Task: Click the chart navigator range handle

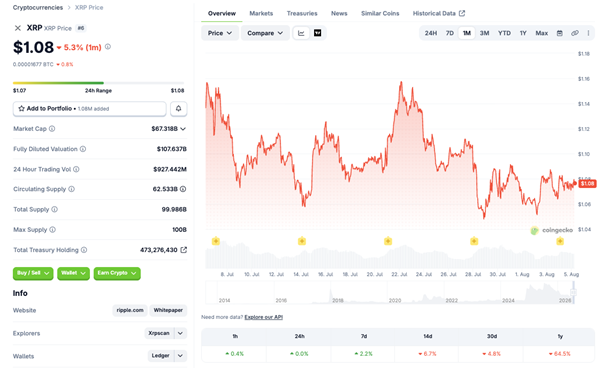Action: point(573,292)
